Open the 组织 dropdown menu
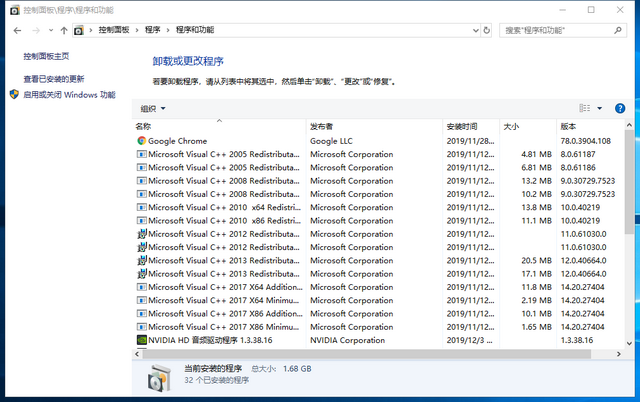The height and width of the screenshot is (402, 640). (x=153, y=109)
